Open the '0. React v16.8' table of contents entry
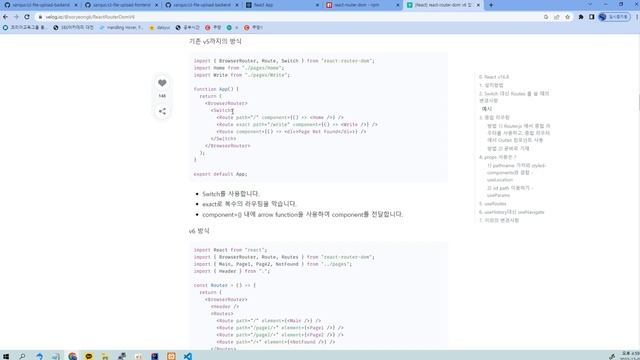640x360 pixels. (494, 77)
